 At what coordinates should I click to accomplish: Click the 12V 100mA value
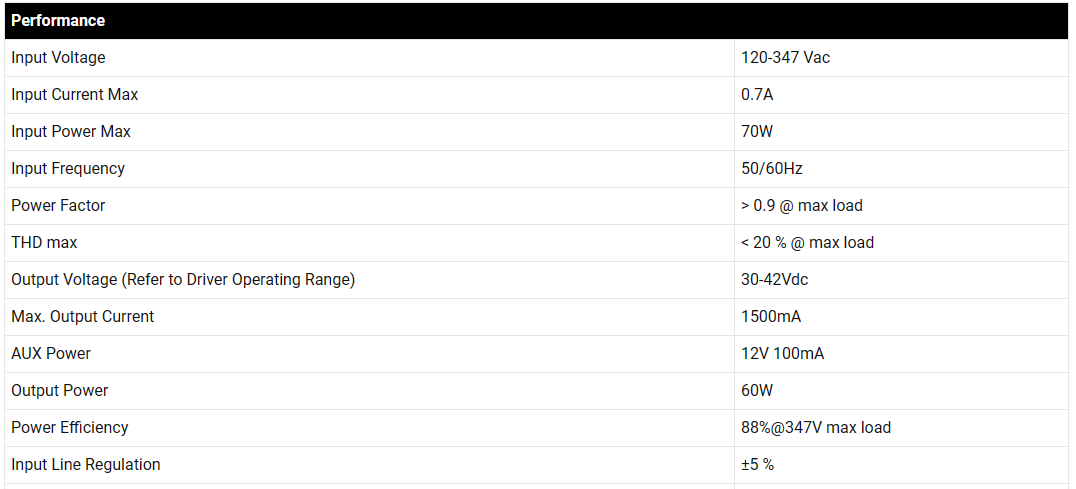(782, 354)
